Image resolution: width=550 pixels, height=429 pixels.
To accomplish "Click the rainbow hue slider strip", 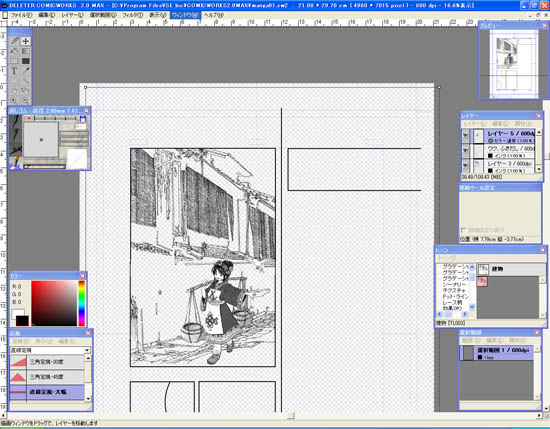I will 81,303.
